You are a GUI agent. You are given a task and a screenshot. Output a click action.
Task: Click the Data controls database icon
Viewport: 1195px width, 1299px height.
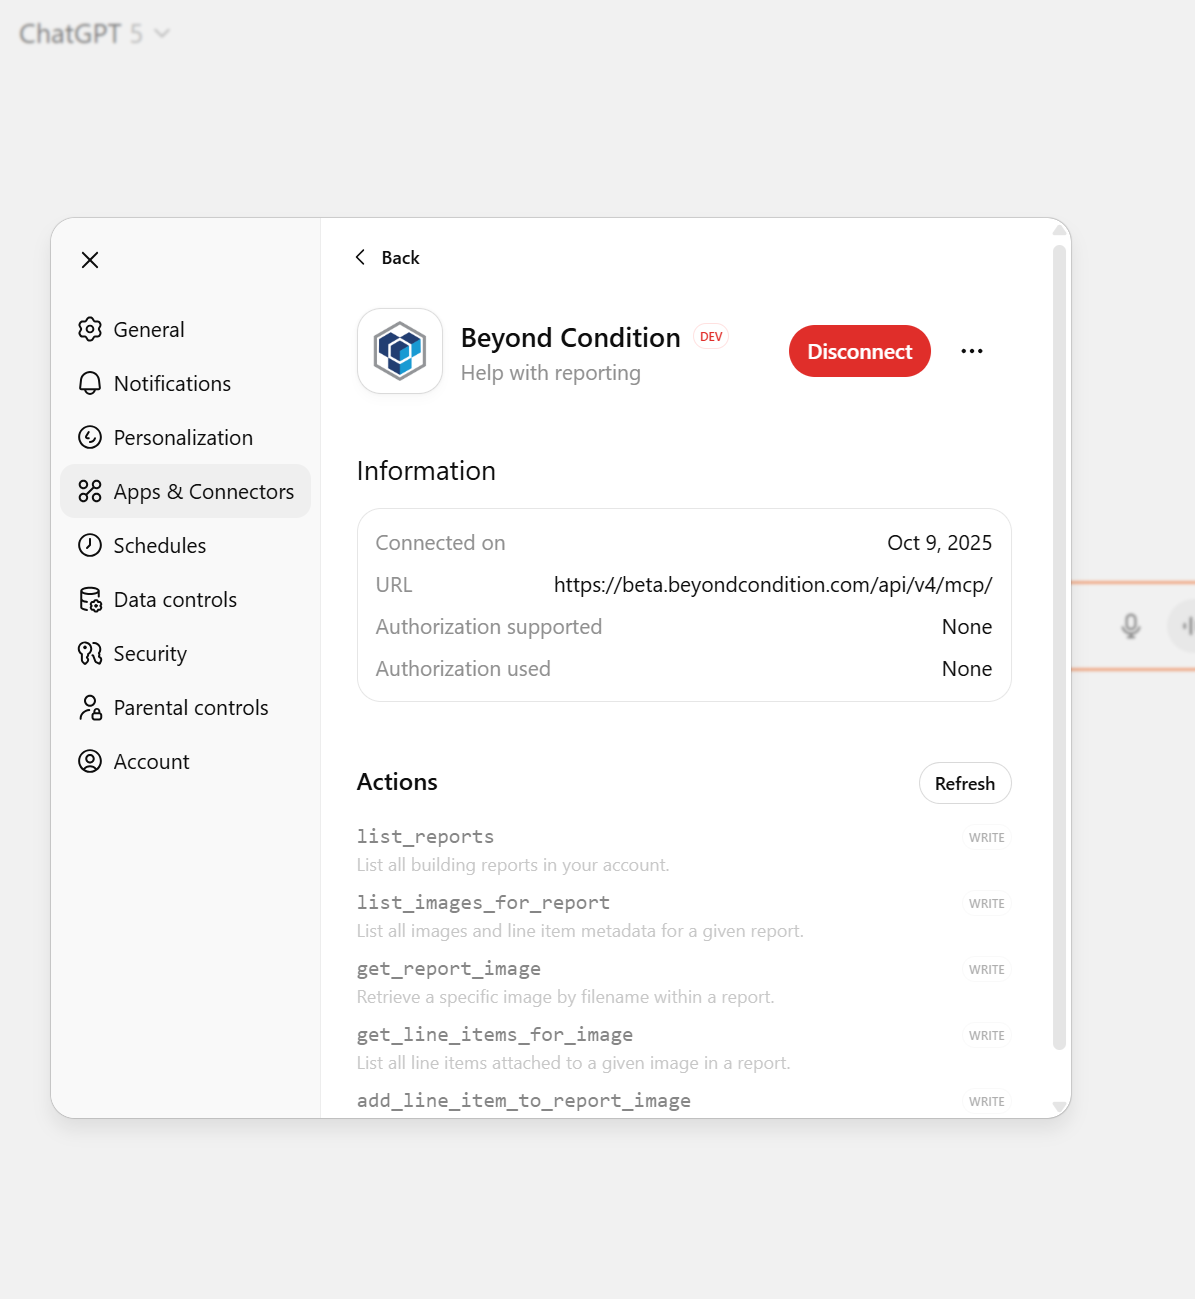tap(90, 599)
